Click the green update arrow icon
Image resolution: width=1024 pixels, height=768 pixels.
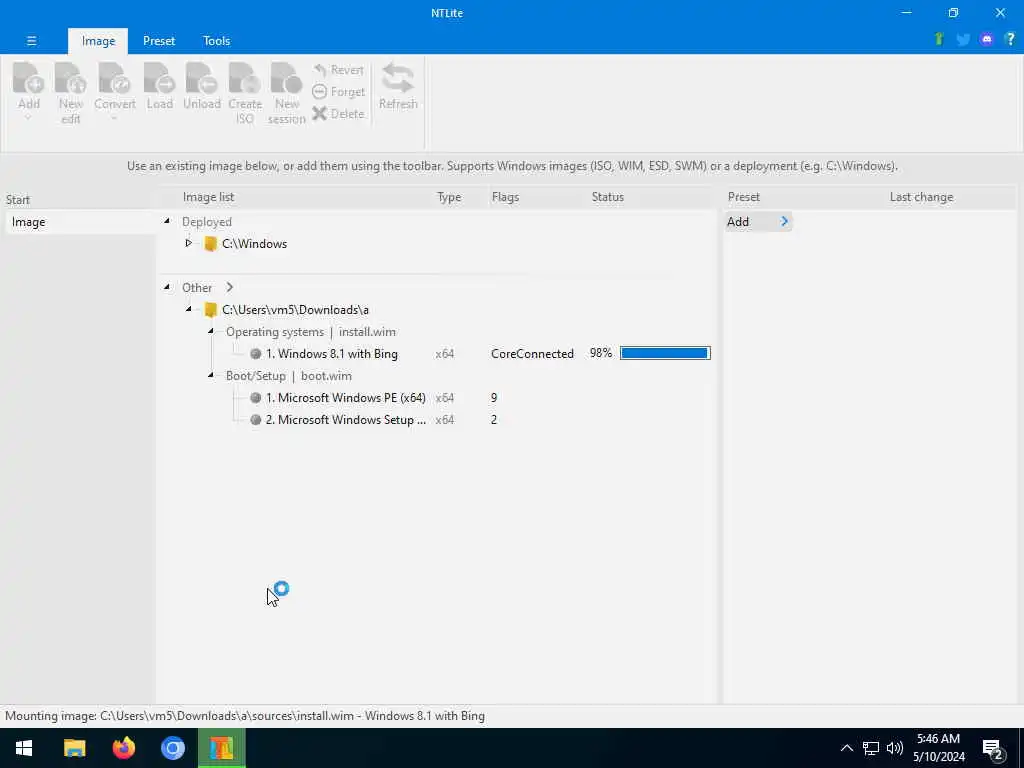[939, 39]
